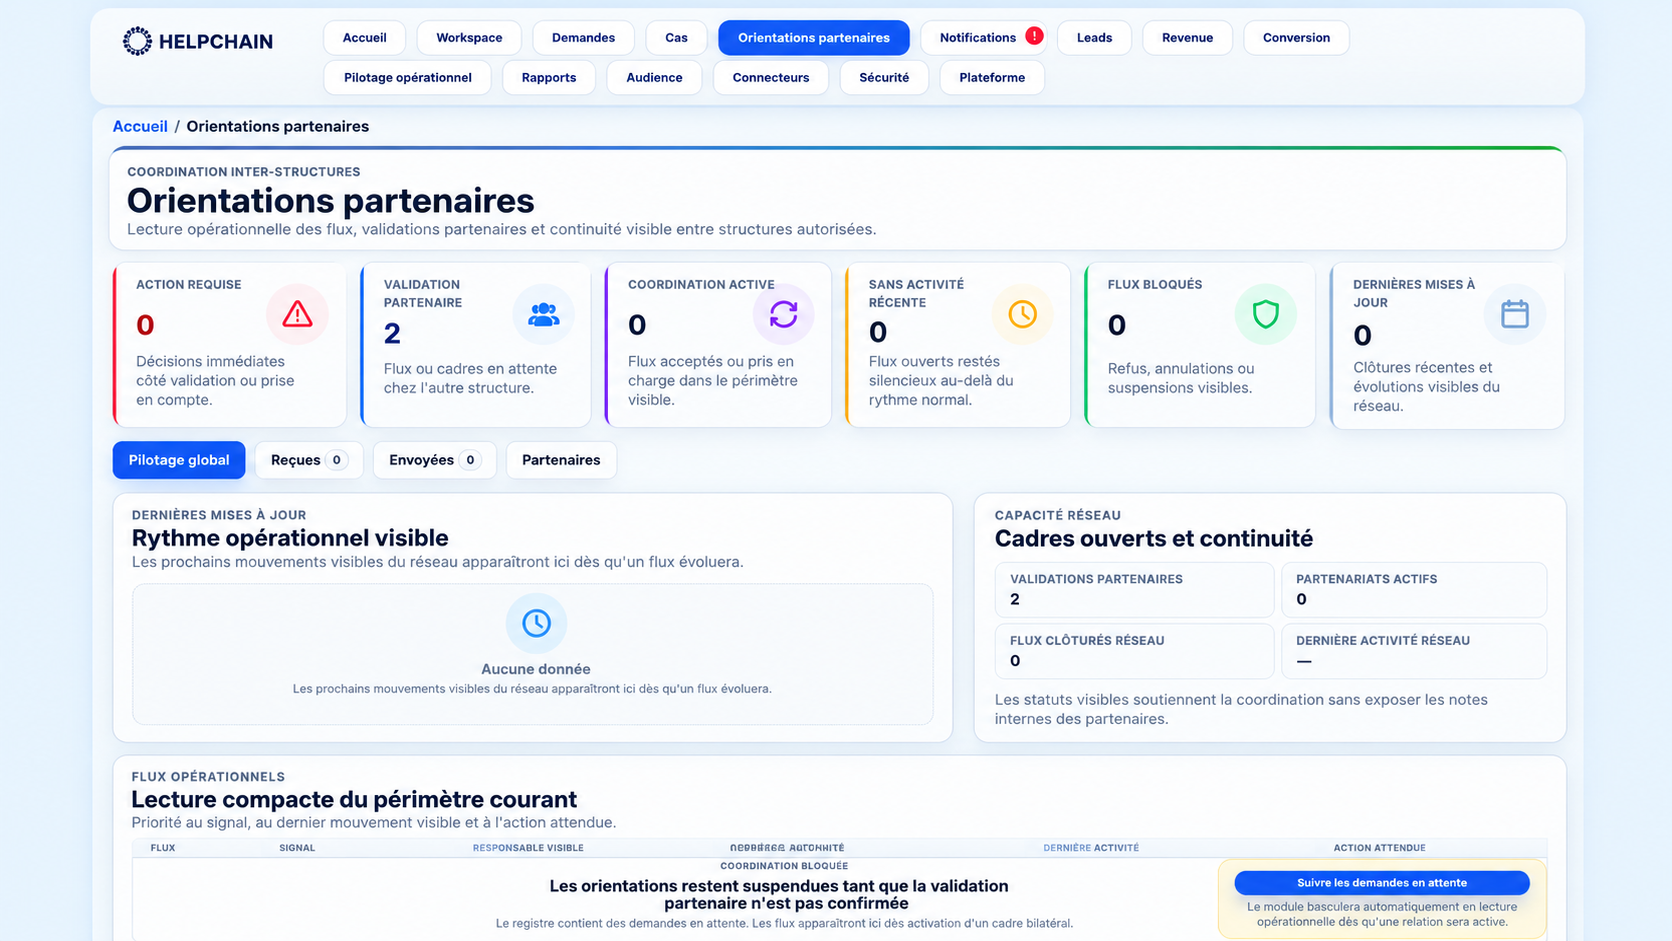Open the Revenue tab
The height and width of the screenshot is (941, 1672).
(x=1187, y=38)
